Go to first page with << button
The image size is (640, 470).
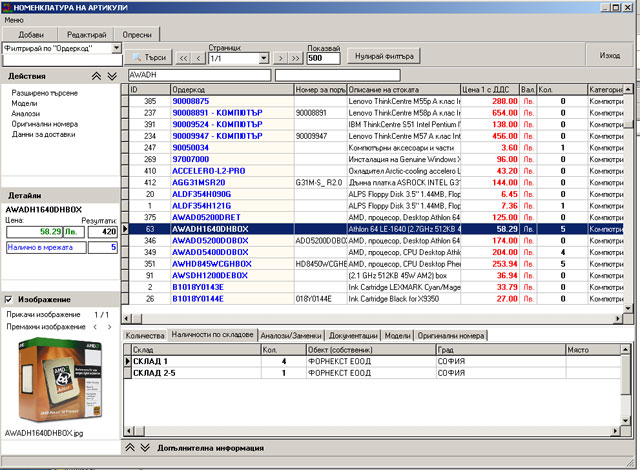tap(184, 58)
